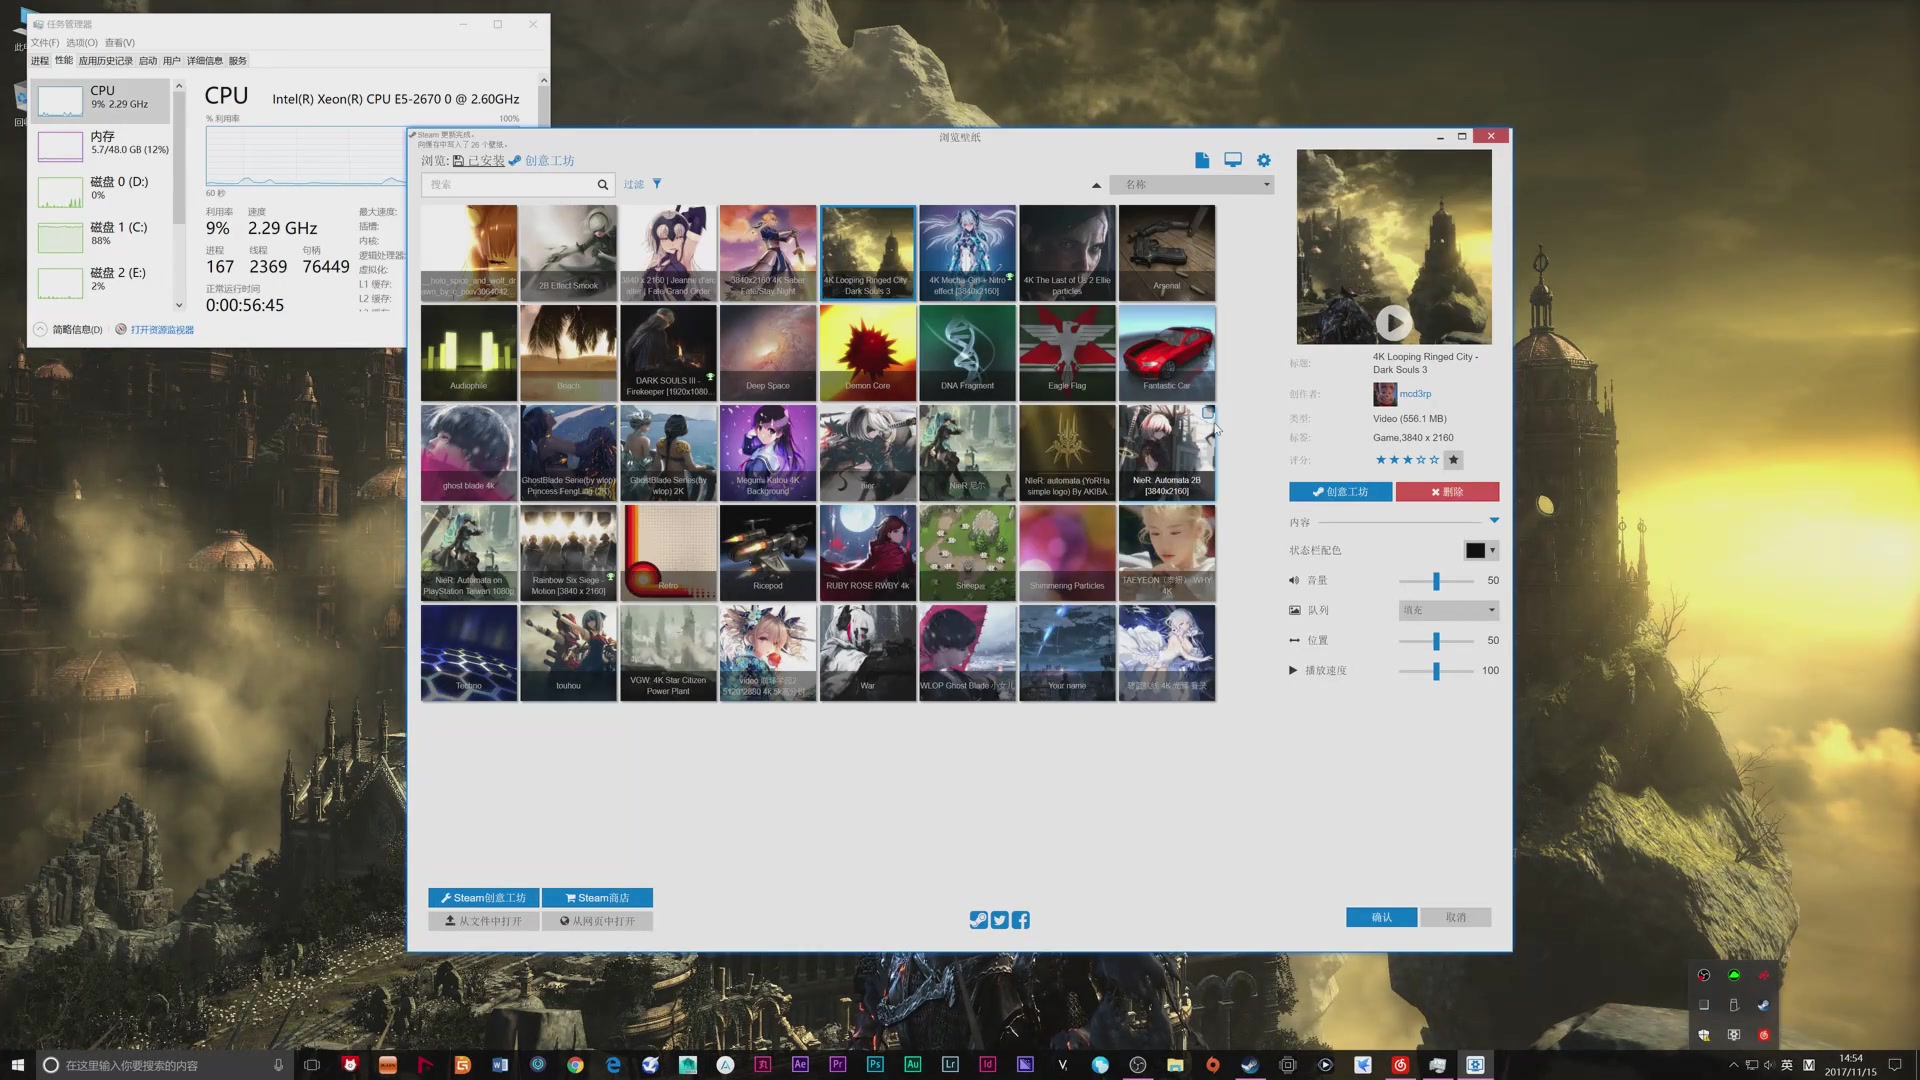1920x1080 pixels.
Task: Select the DNA Fragment wallpaper
Action: click(967, 353)
